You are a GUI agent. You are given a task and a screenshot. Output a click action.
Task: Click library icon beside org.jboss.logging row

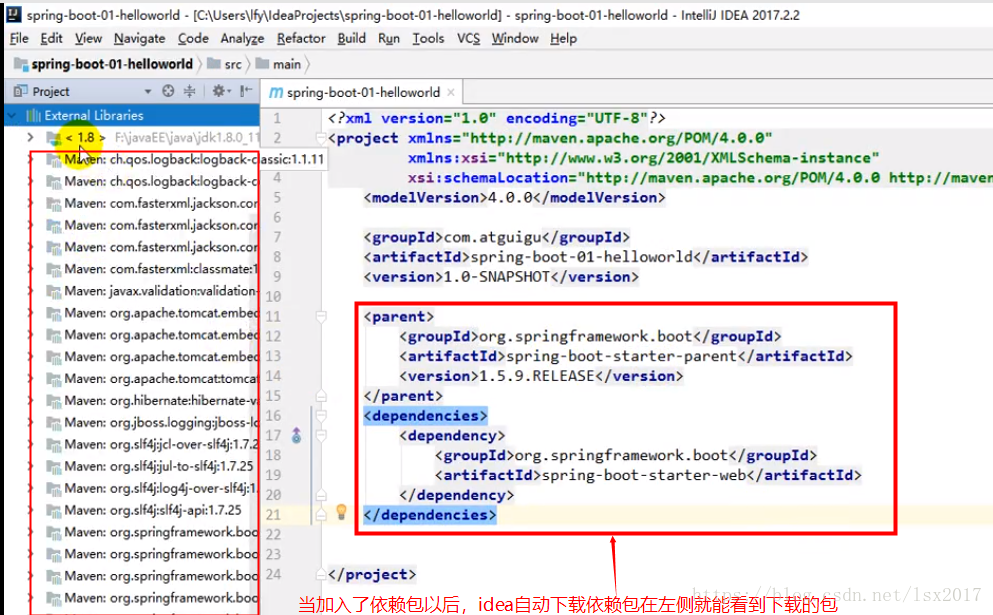(54, 422)
